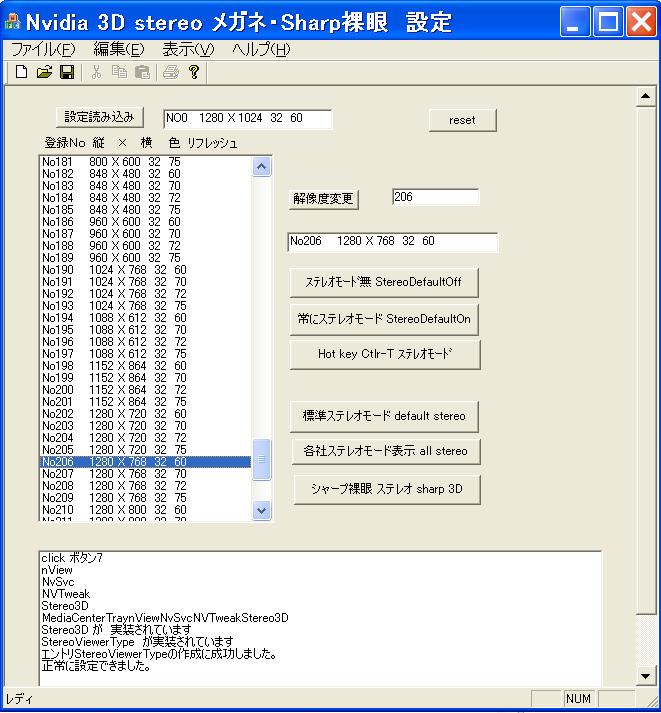Image resolution: width=661 pixels, height=713 pixels.
Task: Click log line 'click ボタン7'
Action: [x=72, y=558]
